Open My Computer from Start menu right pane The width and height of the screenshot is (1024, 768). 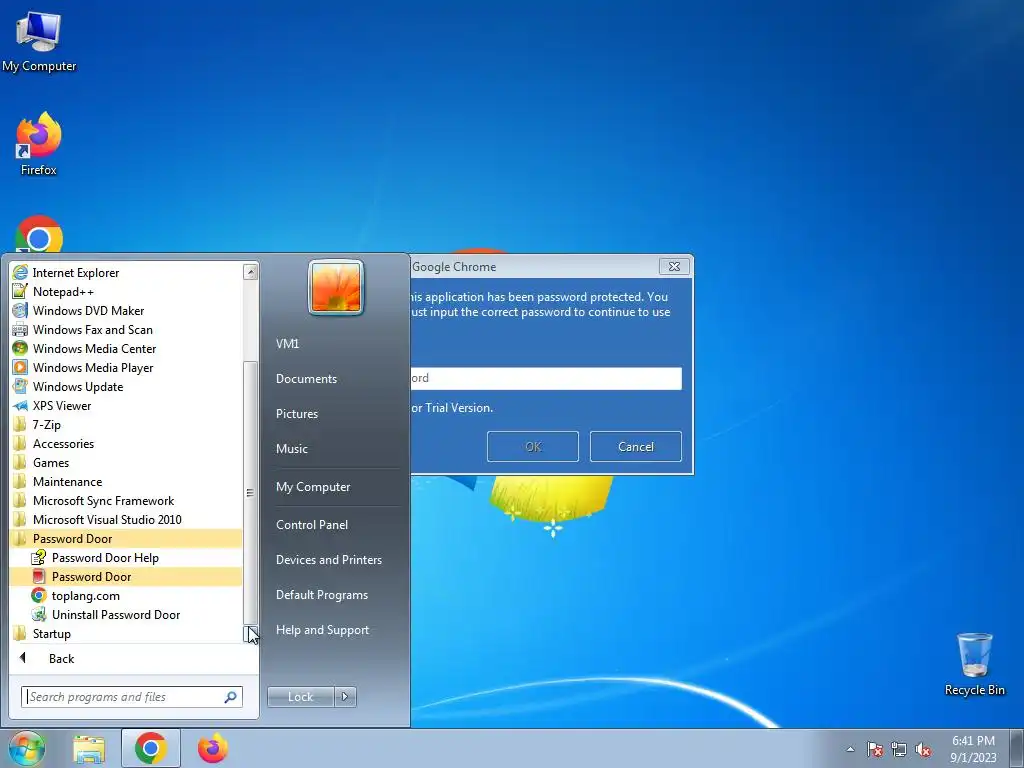(x=336, y=487)
